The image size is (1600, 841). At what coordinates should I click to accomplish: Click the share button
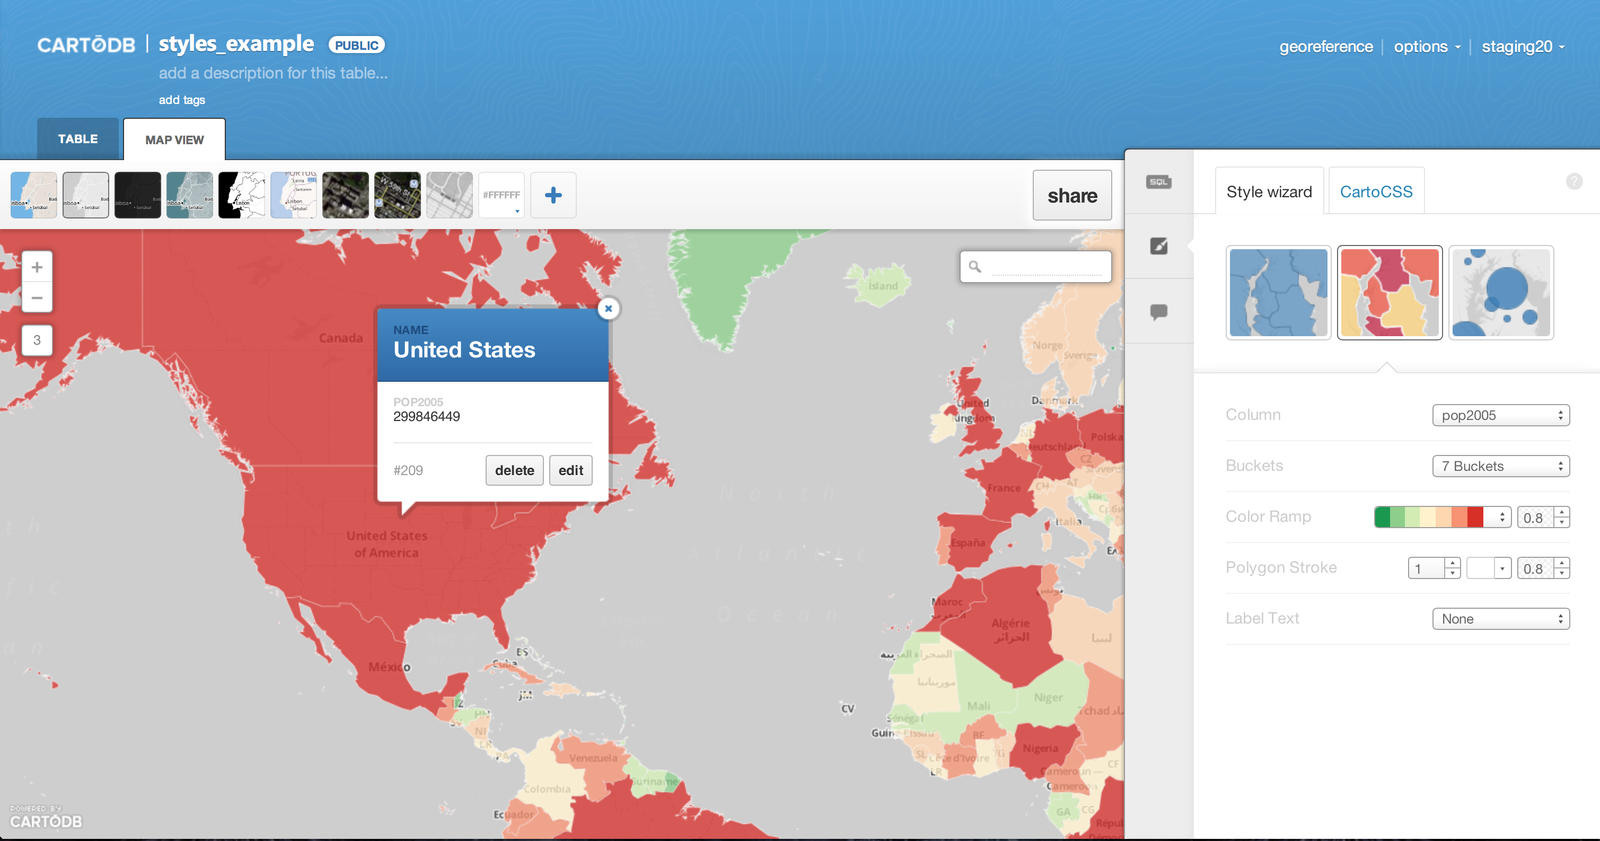pyautogui.click(x=1072, y=195)
